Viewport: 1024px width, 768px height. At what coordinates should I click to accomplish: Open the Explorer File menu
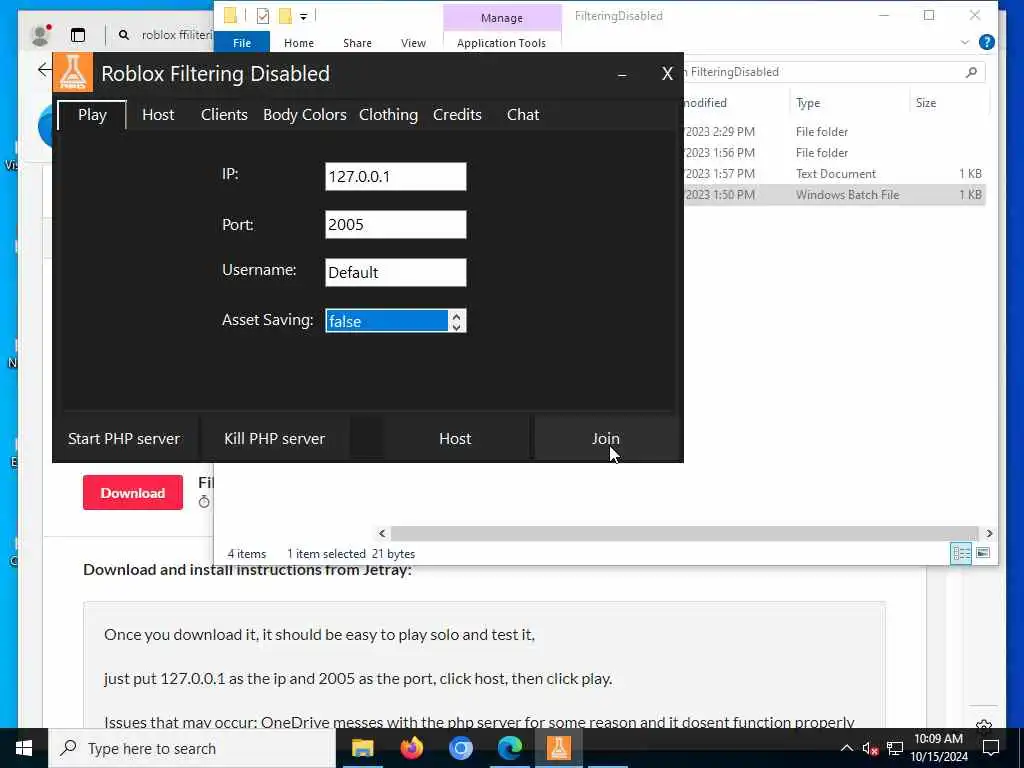click(x=242, y=42)
